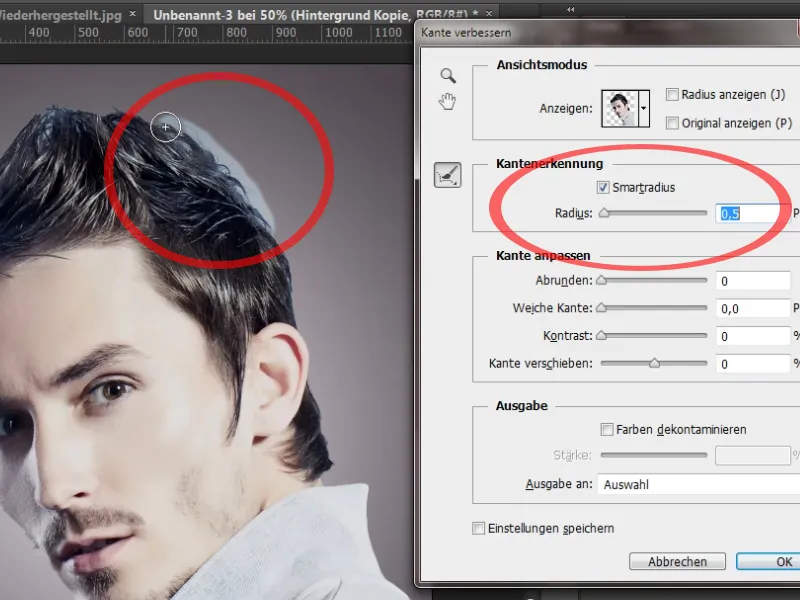Image resolution: width=800 pixels, height=600 pixels.
Task: Enable Radius anzeigen (J) checkbox
Action: [x=672, y=94]
